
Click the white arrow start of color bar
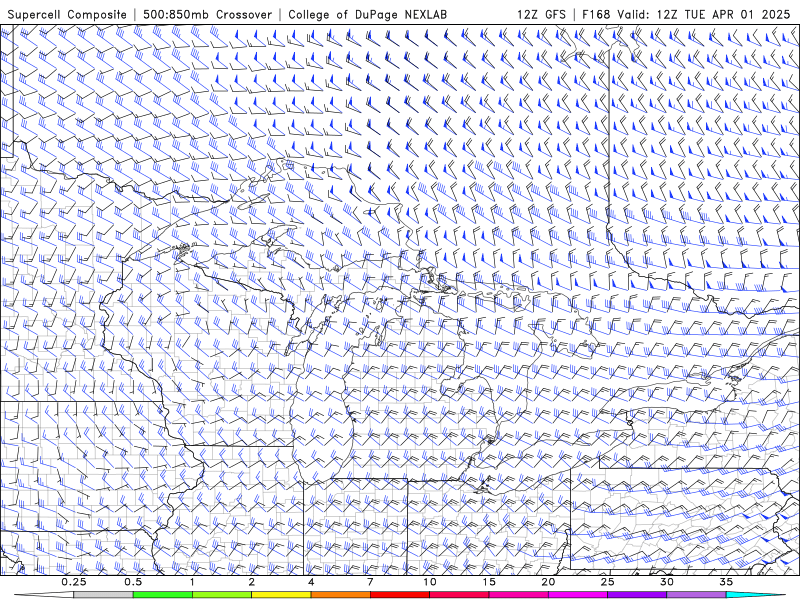pyautogui.click(x=44, y=595)
